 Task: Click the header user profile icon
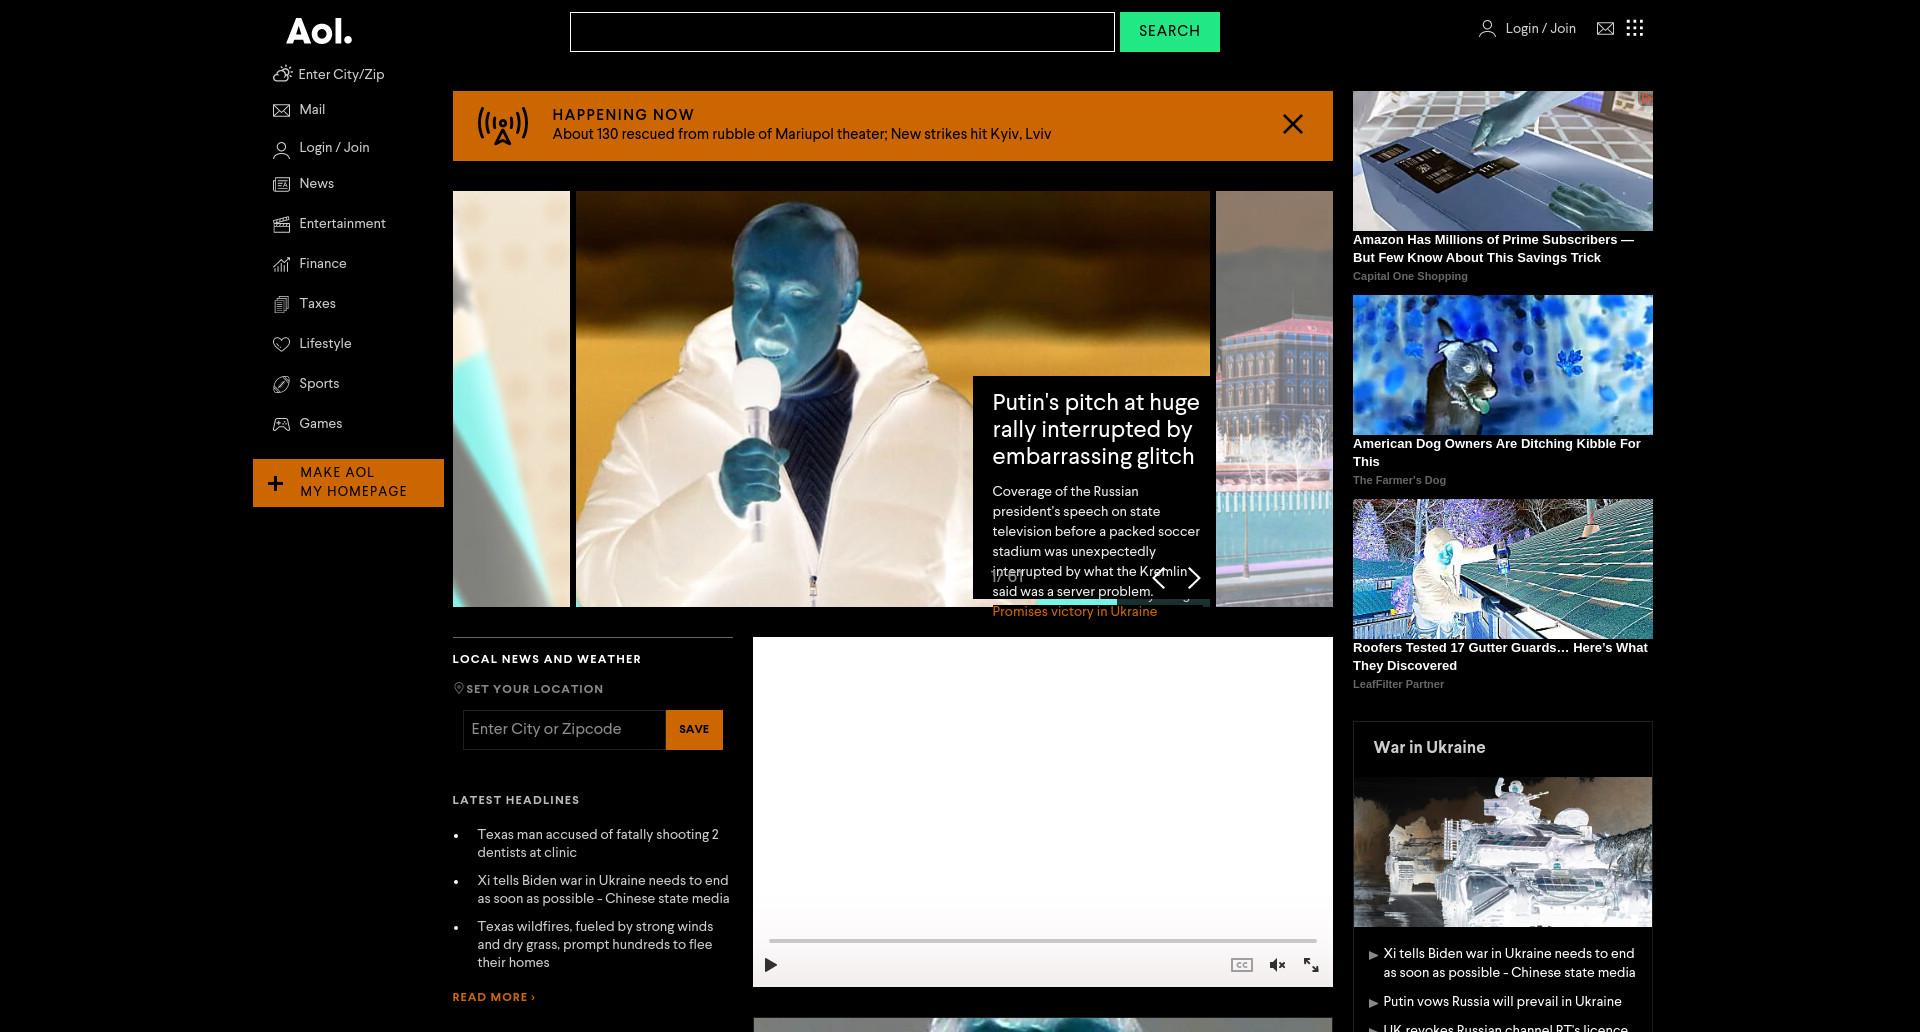click(x=1487, y=29)
